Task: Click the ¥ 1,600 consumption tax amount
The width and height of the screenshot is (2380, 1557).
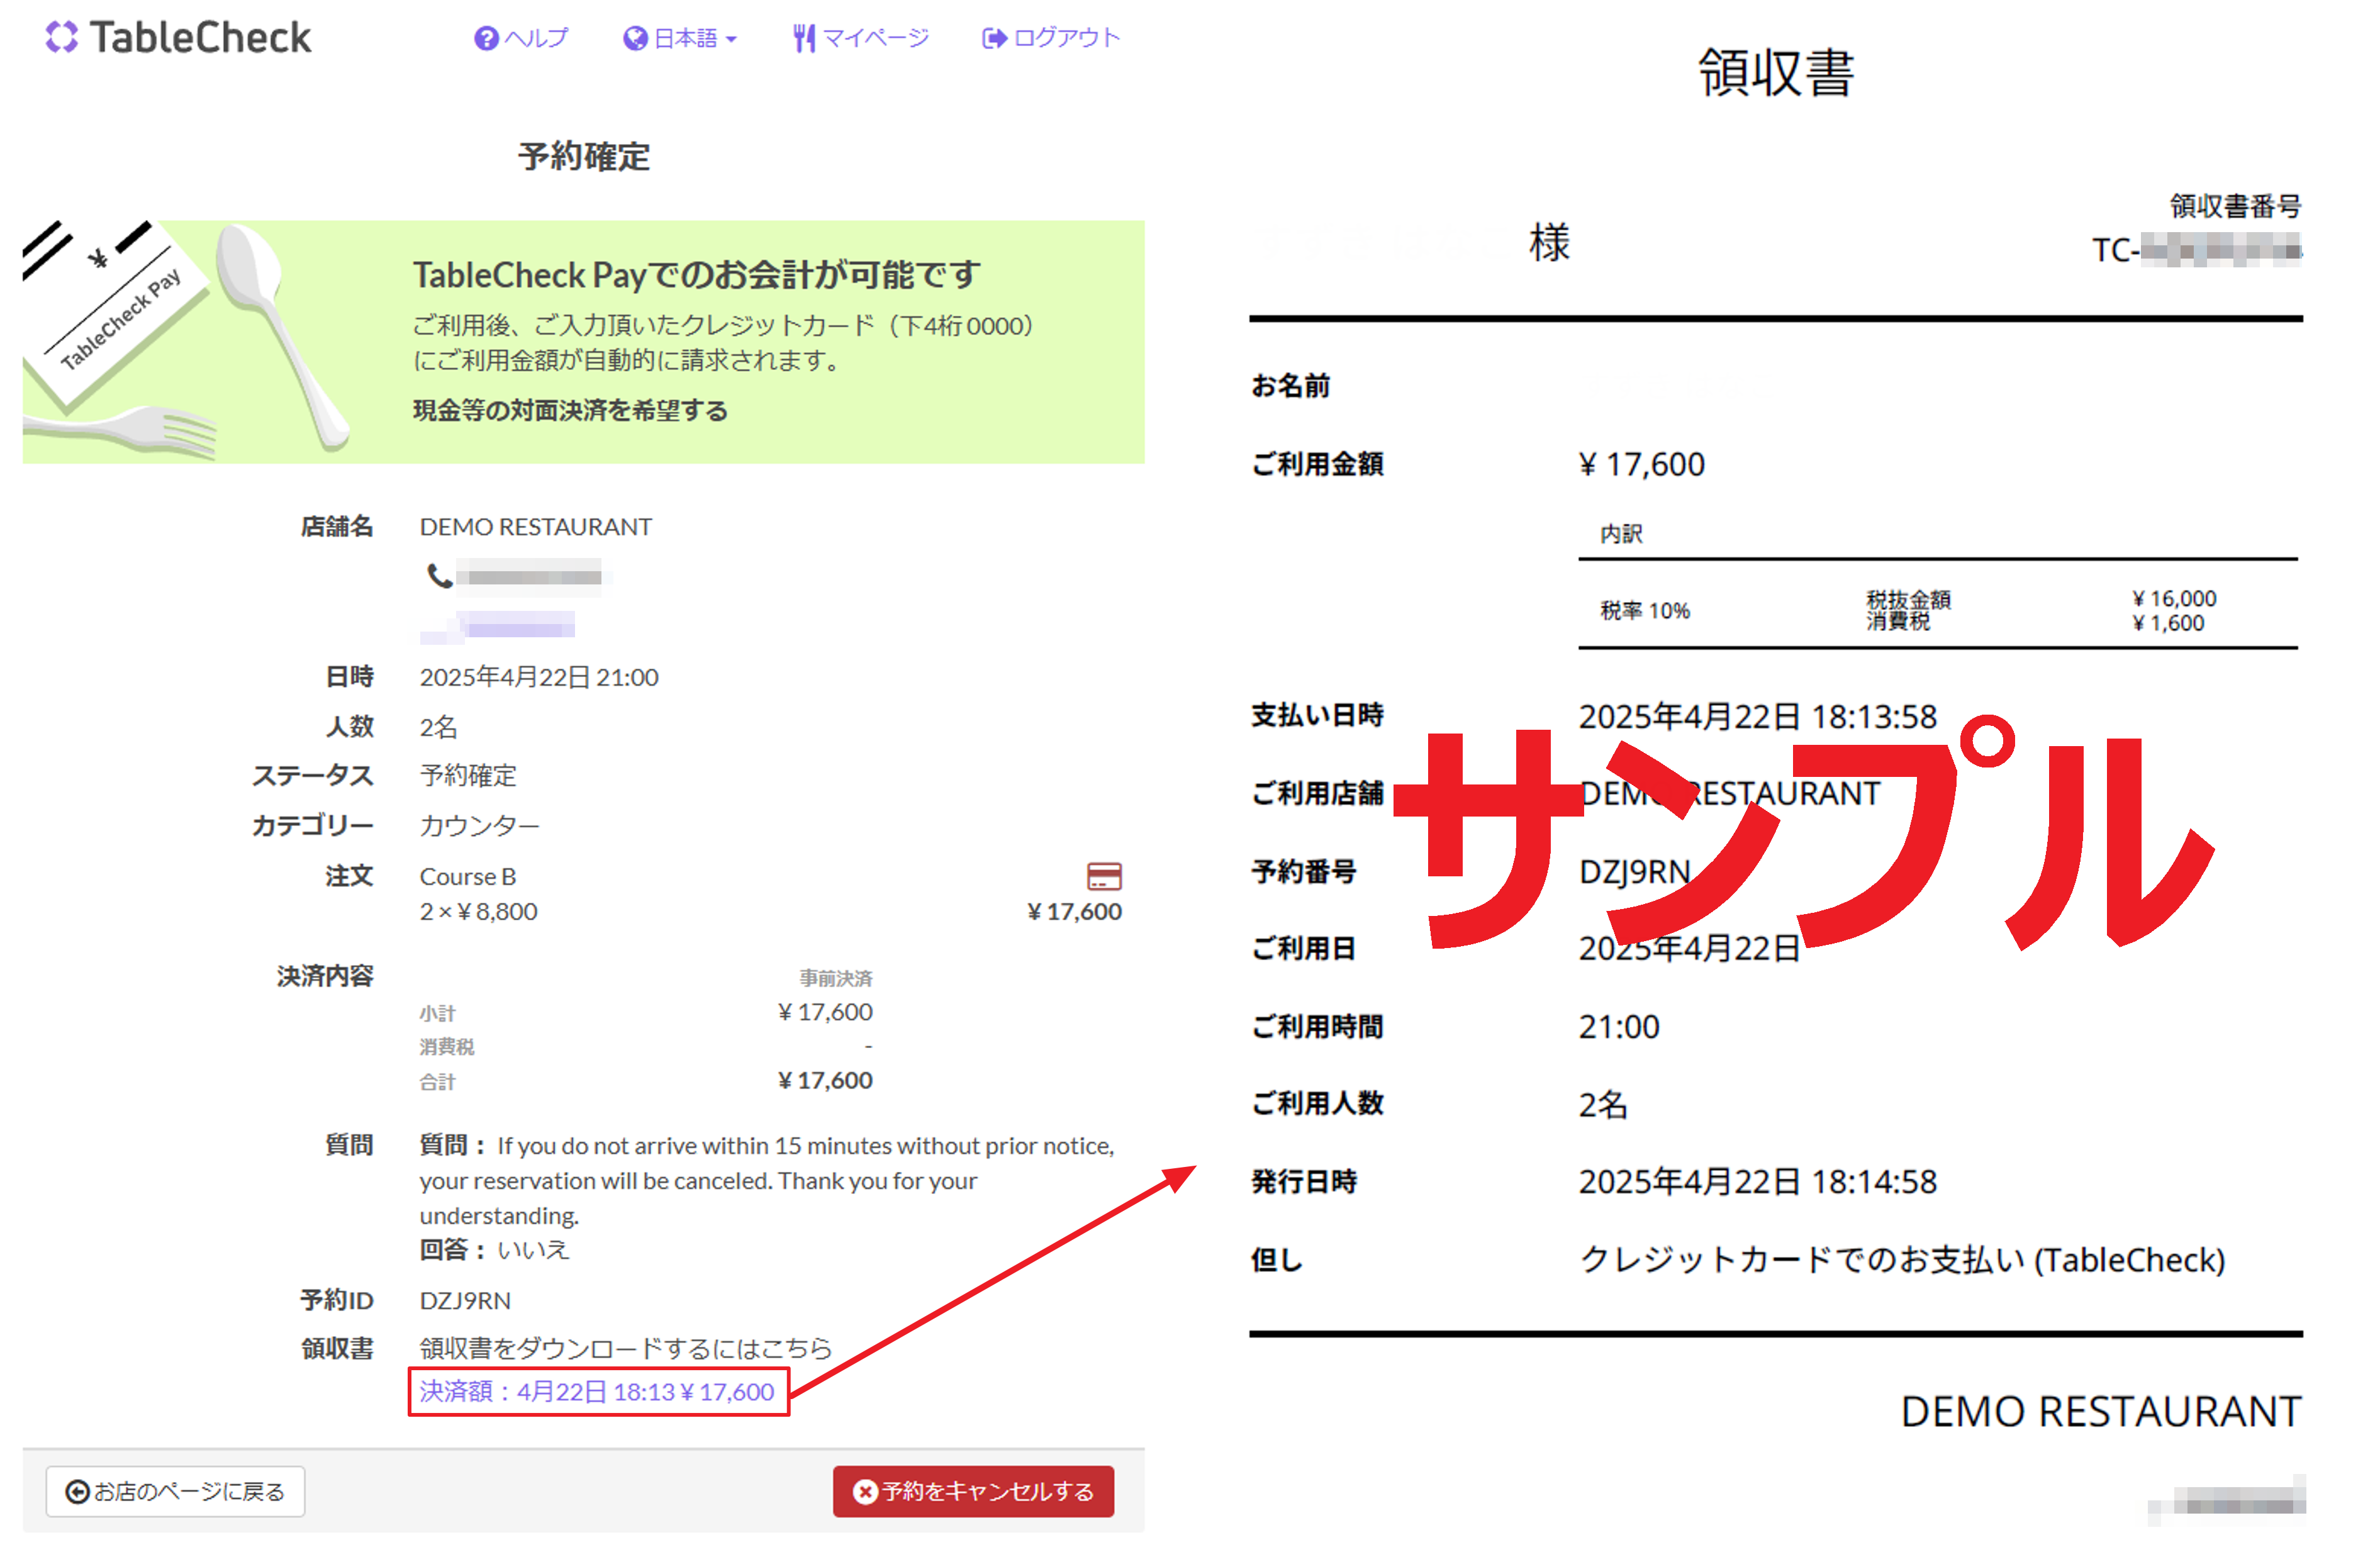Action: point(2168,623)
